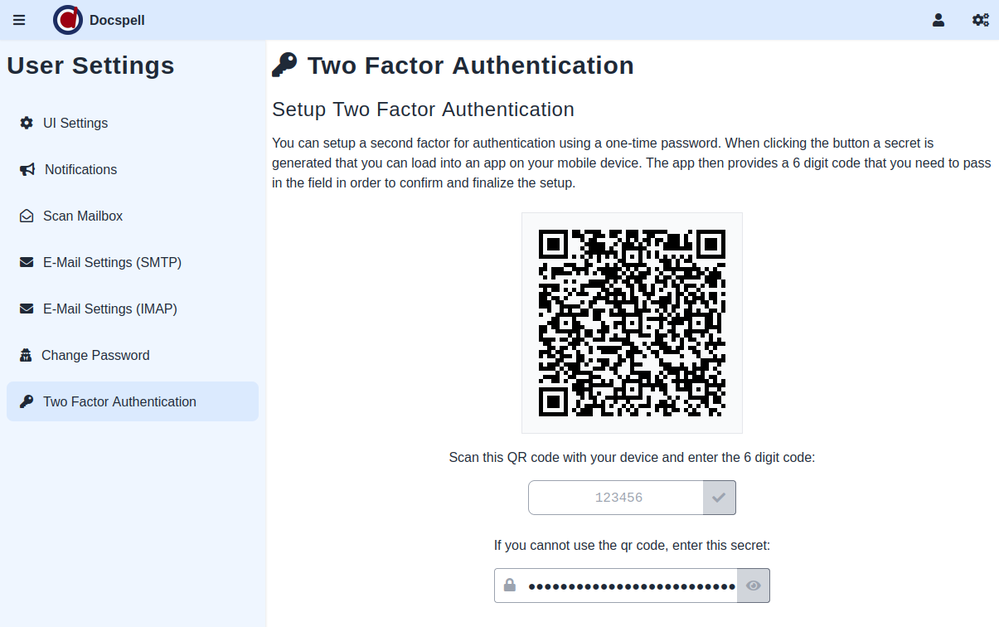The image size is (999, 627).
Task: Click the Docspell title link
Action: click(117, 20)
